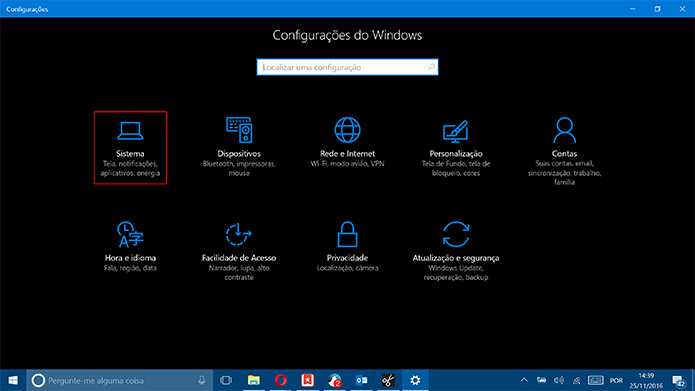
Task: Open the Windows Start button
Action: tap(13, 380)
